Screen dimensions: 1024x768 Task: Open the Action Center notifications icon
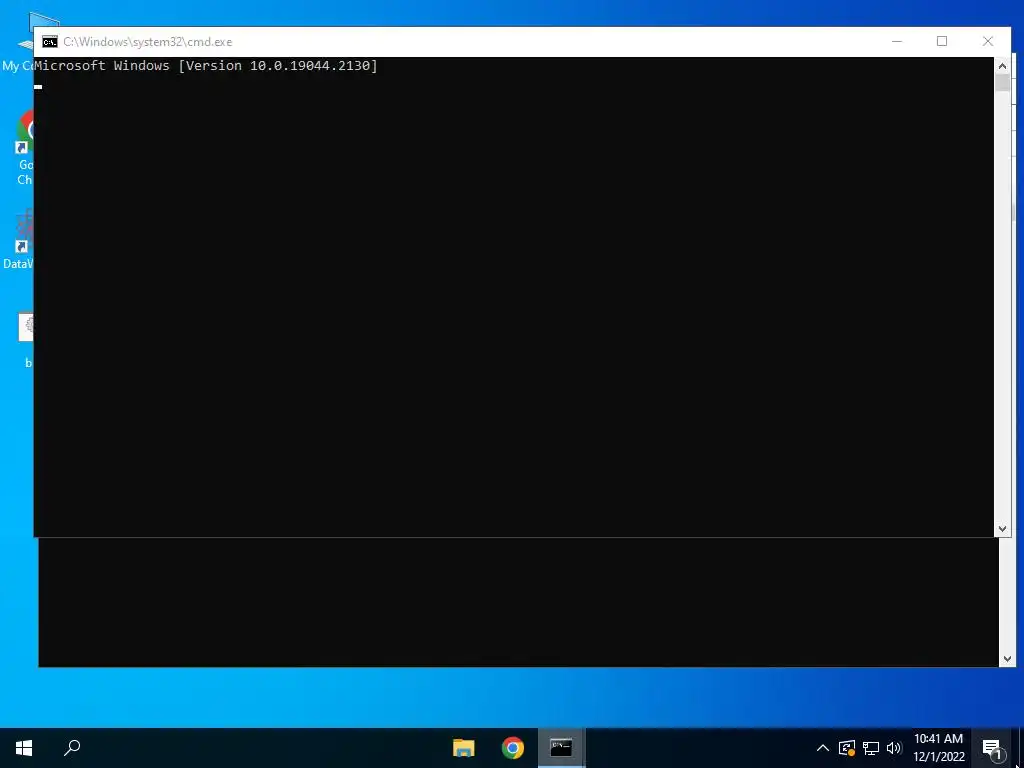click(x=991, y=748)
